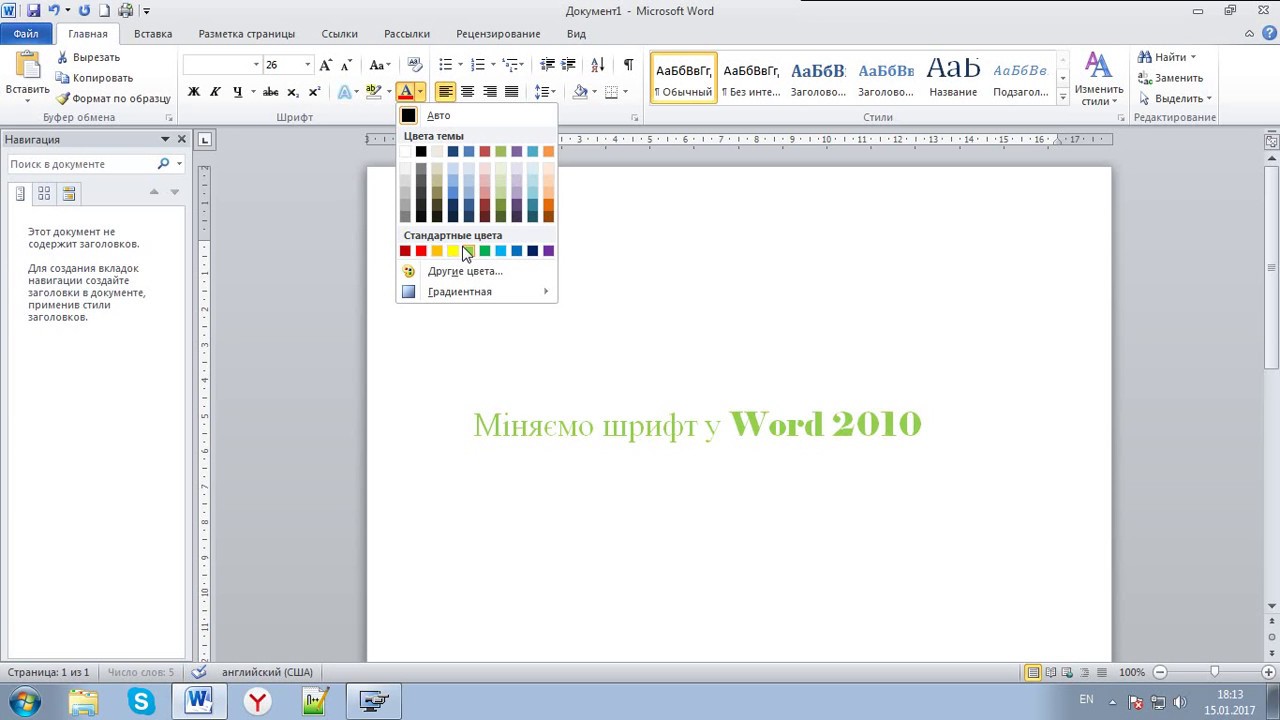
Task: Click the zoom slider in status bar
Action: pos(1215,673)
